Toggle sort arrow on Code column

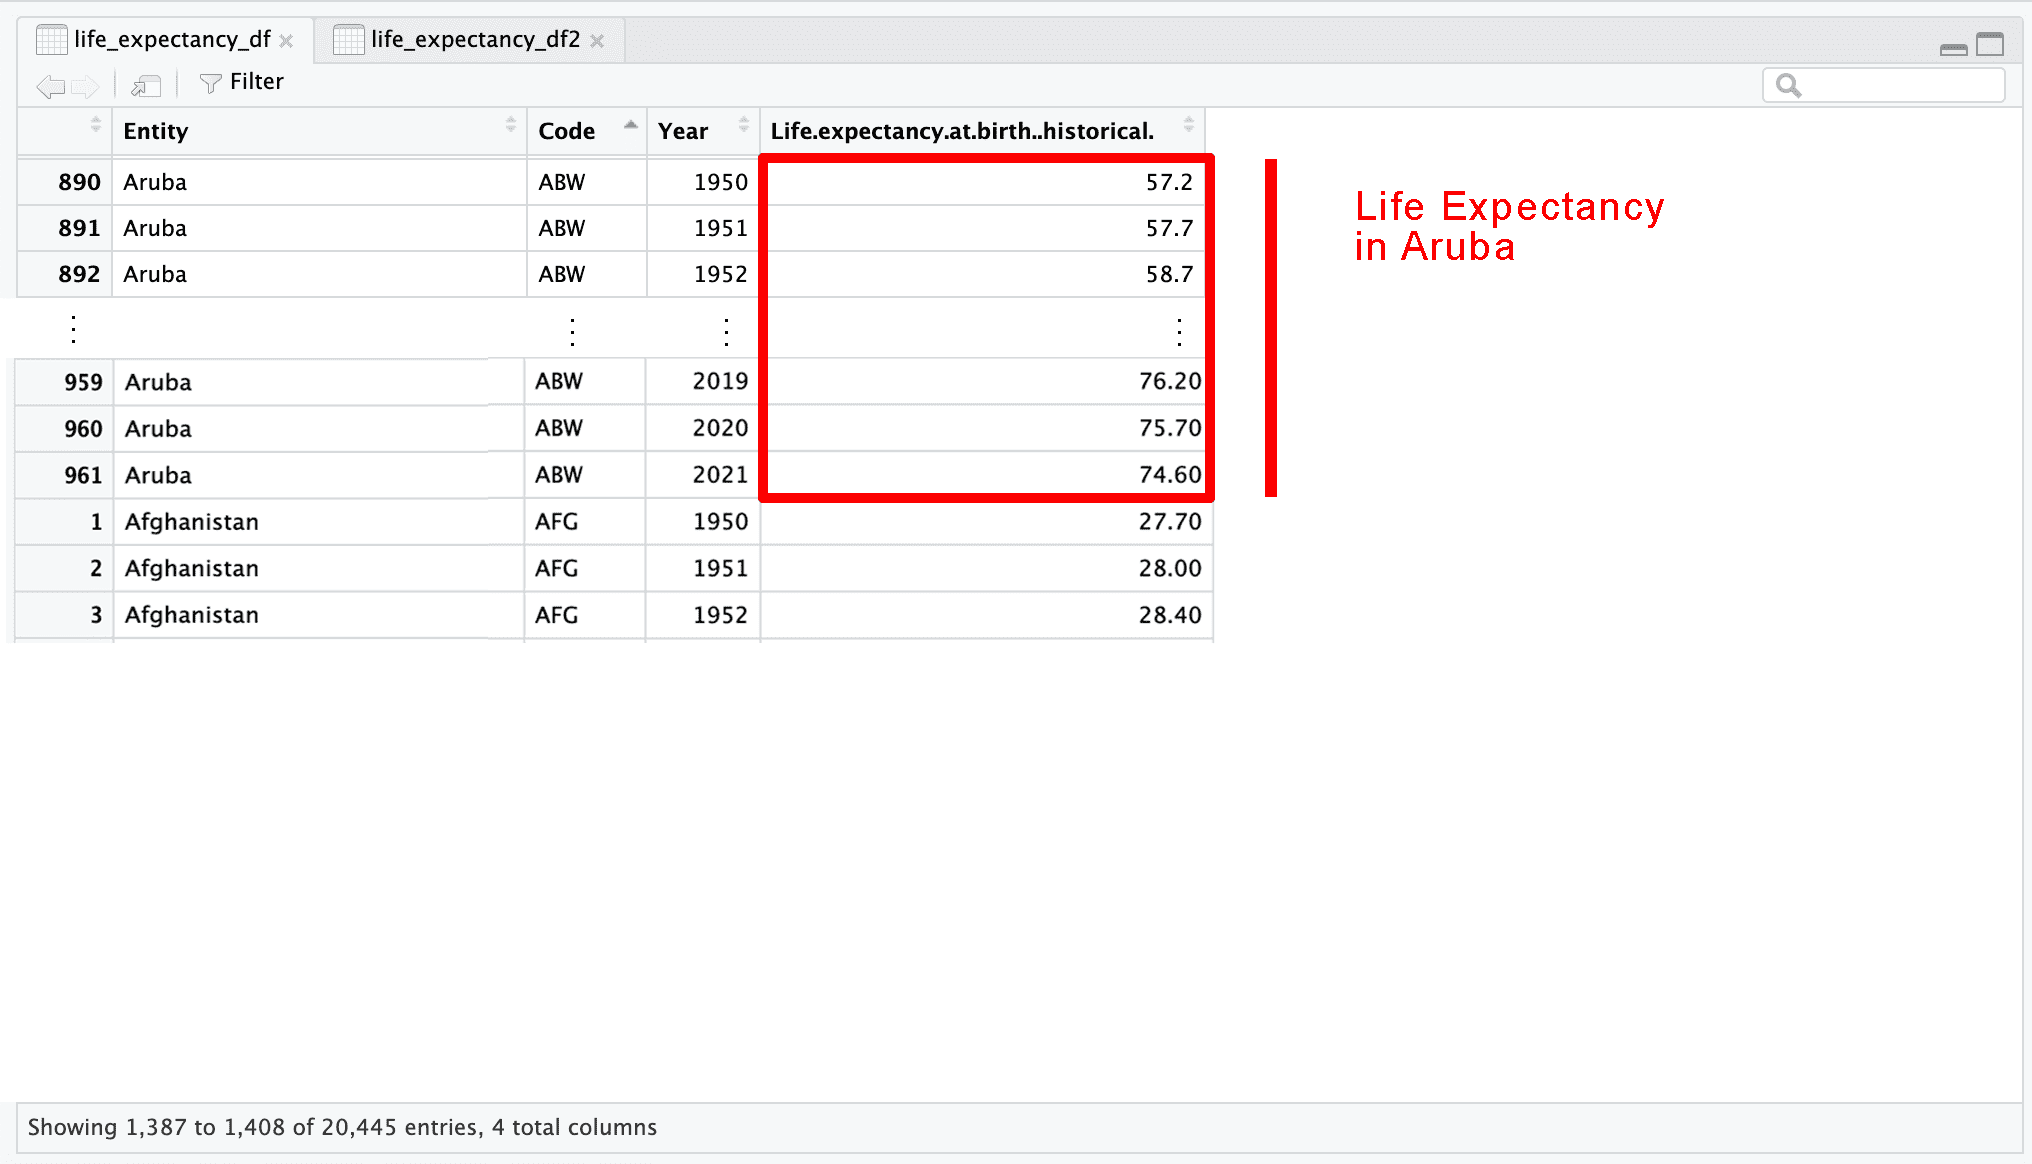pyautogui.click(x=630, y=124)
